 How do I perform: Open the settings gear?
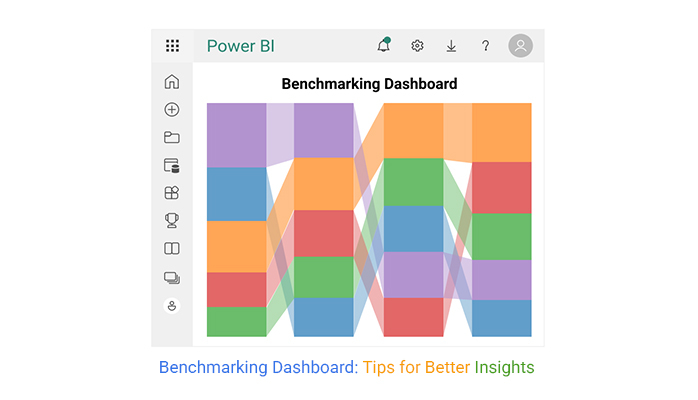click(x=417, y=46)
